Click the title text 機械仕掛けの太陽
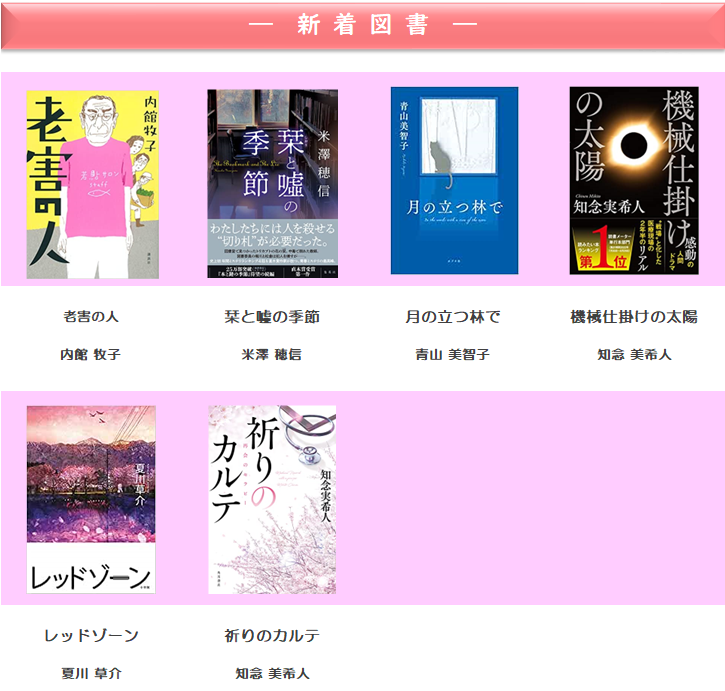The height and width of the screenshot is (691, 725). [x=634, y=317]
